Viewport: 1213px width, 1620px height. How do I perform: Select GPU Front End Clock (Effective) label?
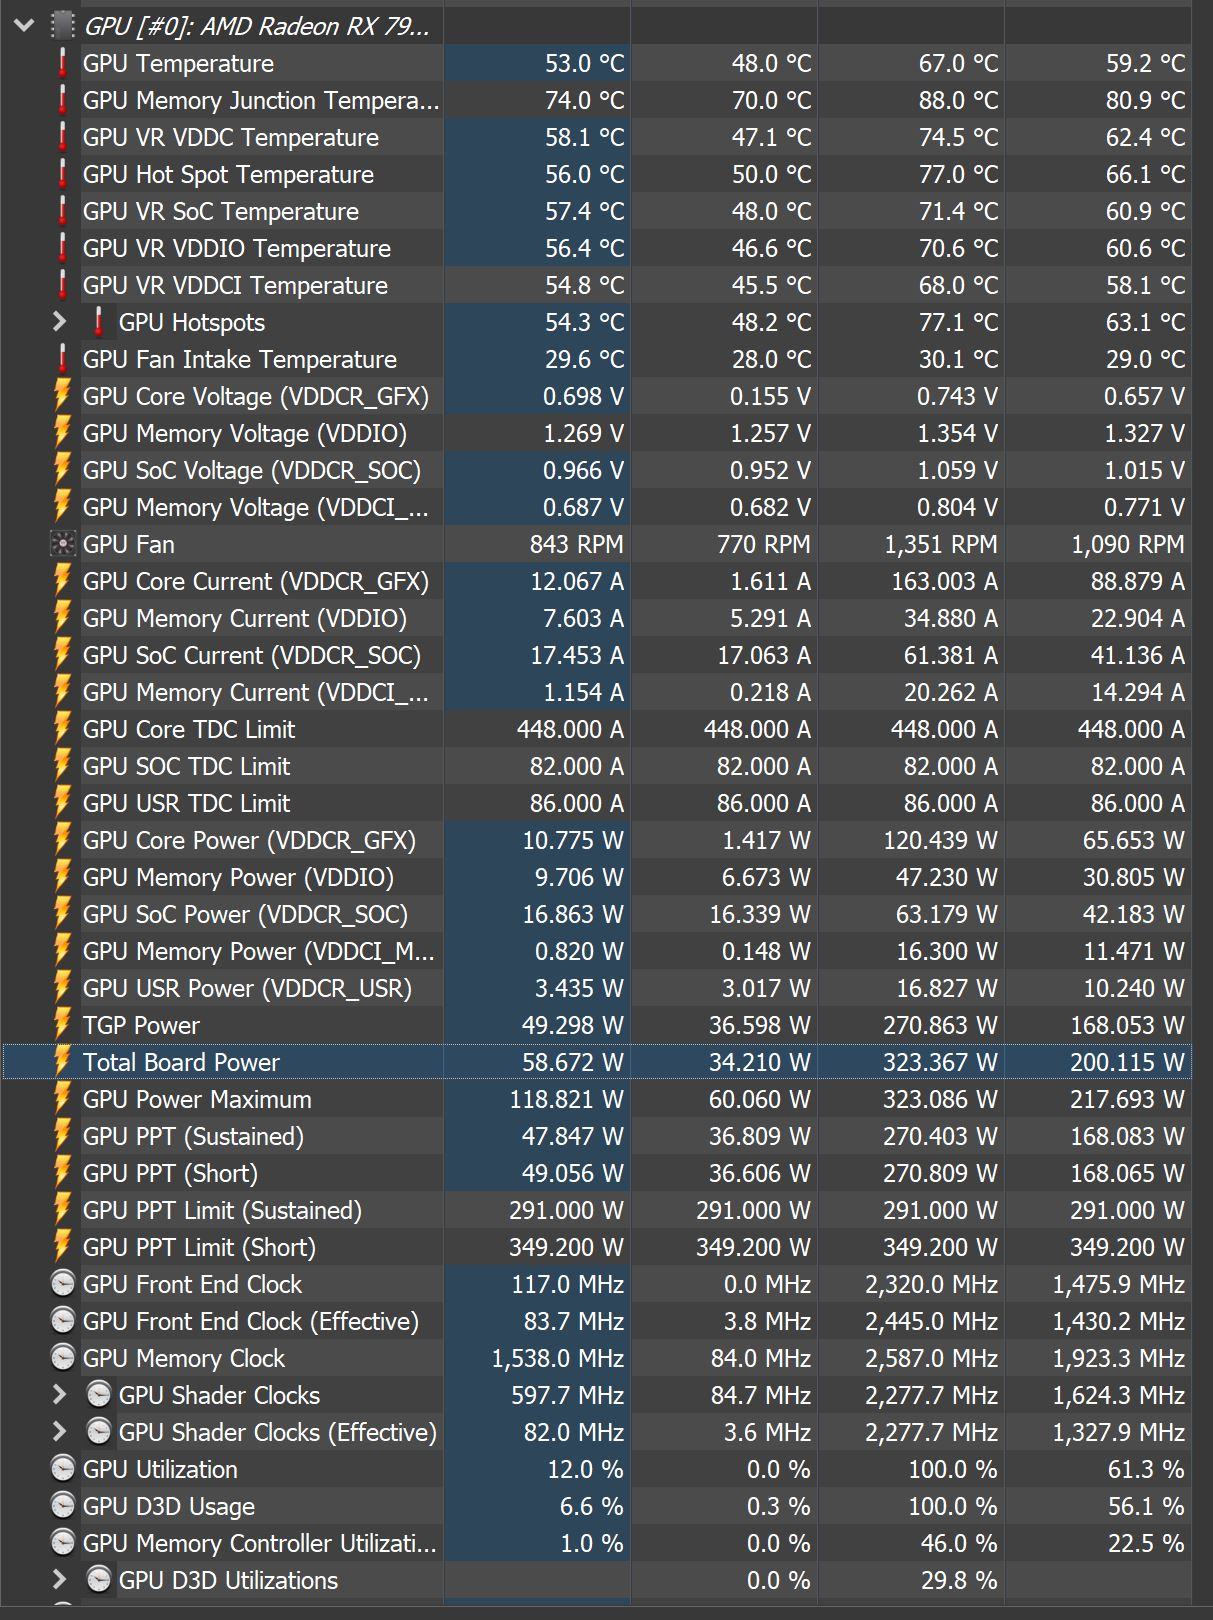[x=251, y=1321]
